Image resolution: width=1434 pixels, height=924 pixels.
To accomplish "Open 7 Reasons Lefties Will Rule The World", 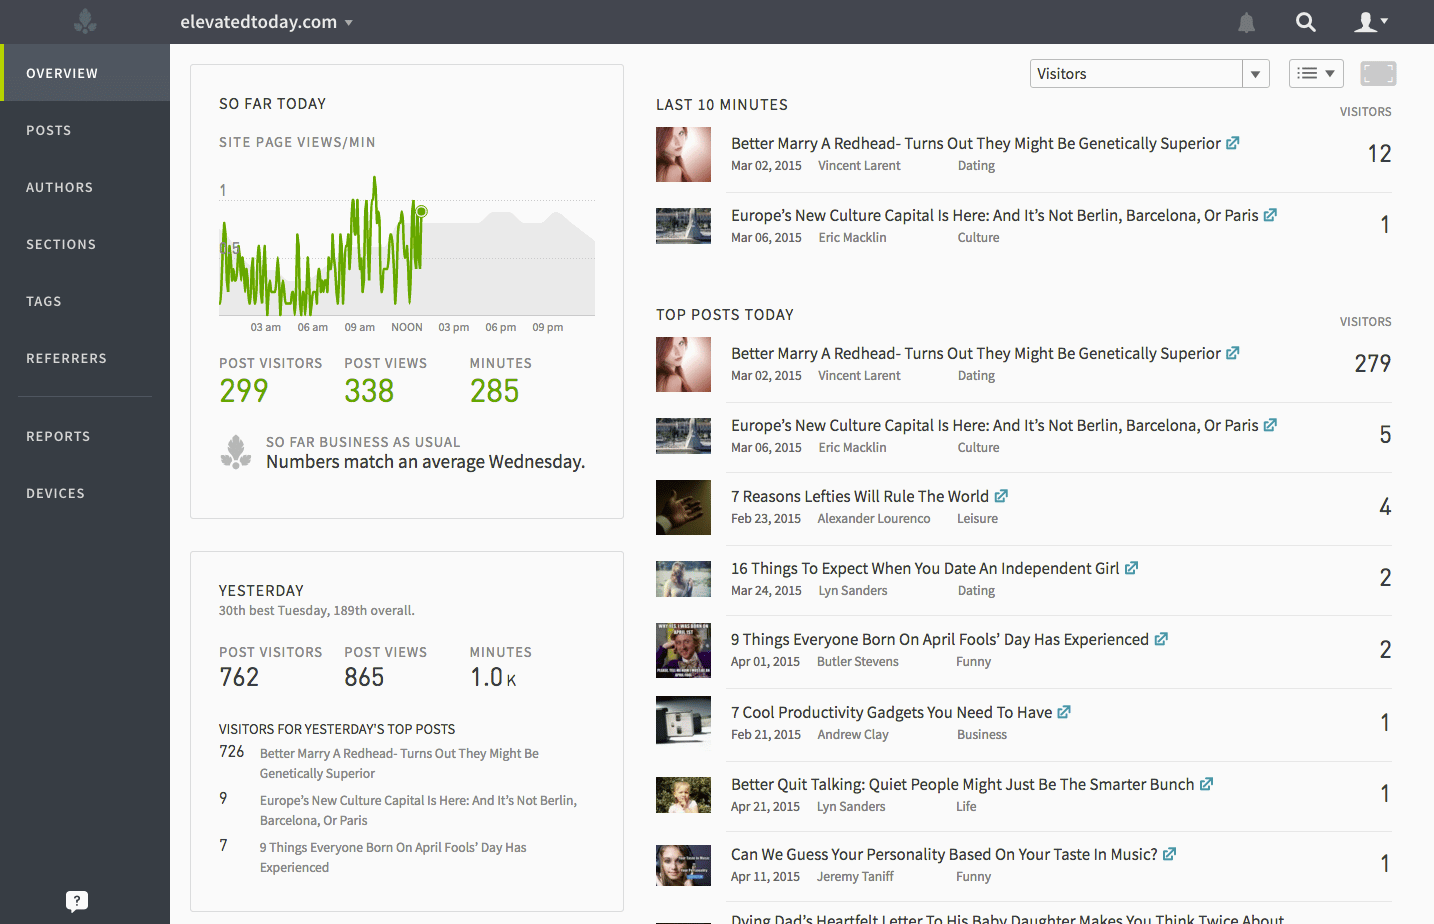I will point(860,496).
